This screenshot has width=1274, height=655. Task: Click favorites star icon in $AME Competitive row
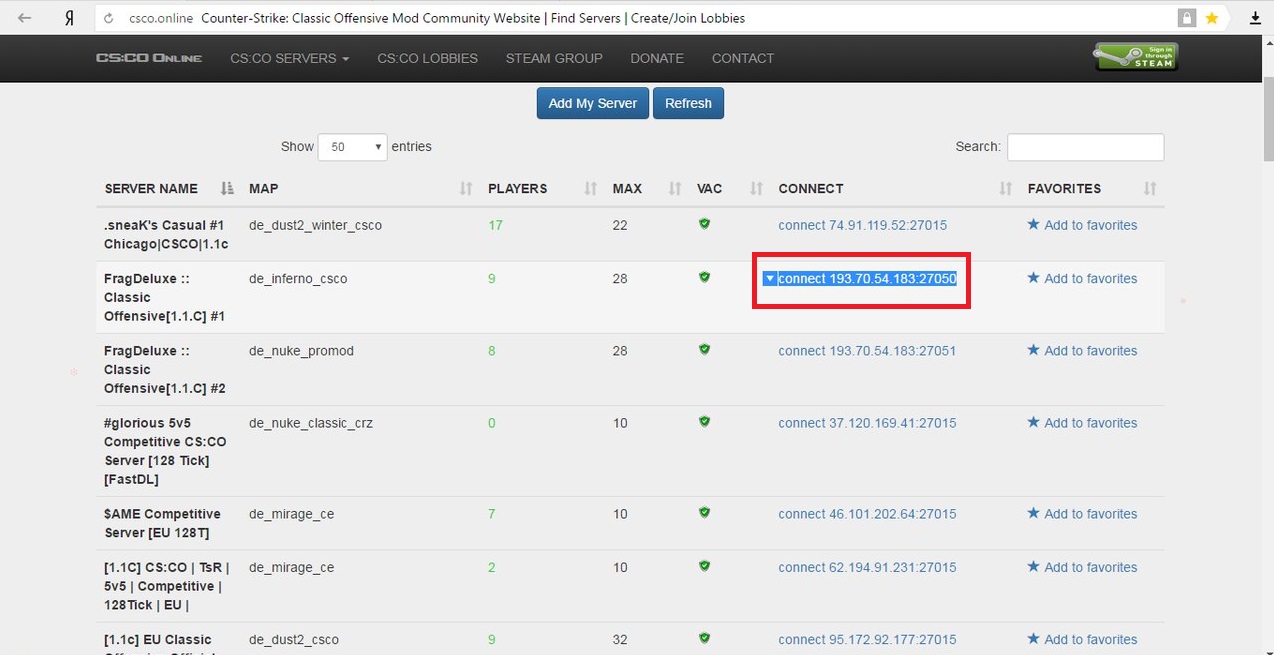click(x=1033, y=513)
